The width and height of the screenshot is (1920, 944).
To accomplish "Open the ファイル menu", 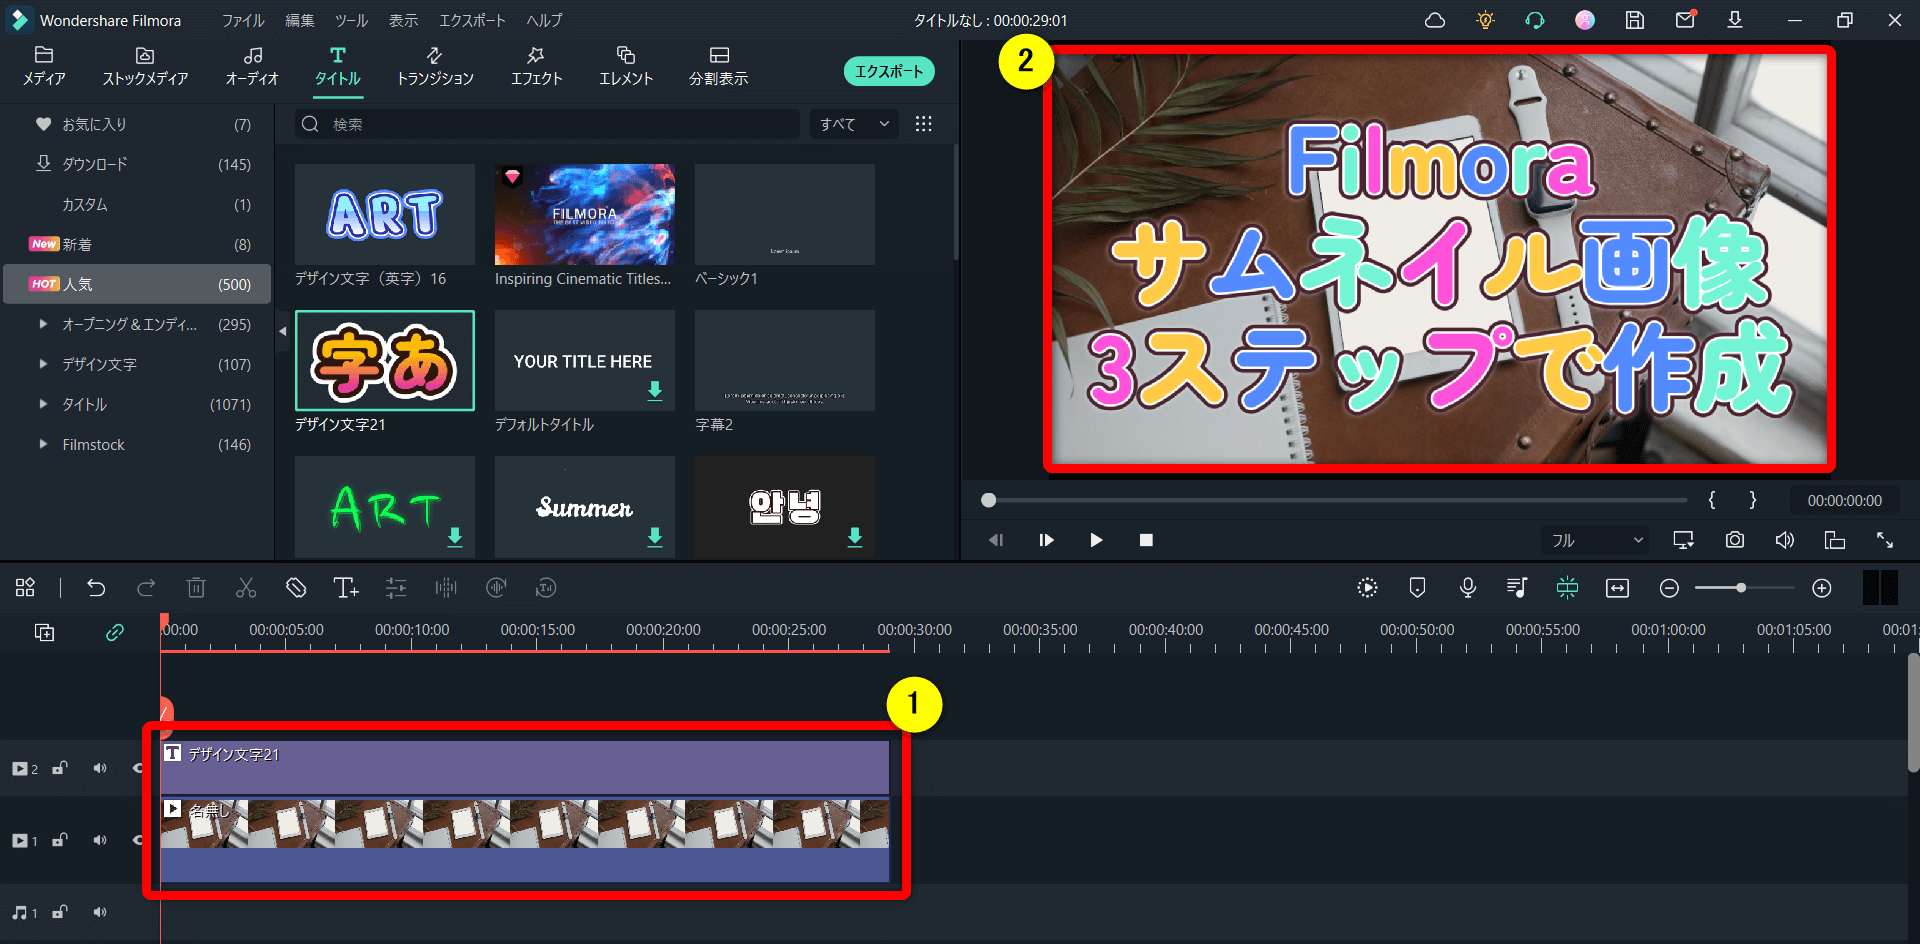I will 243,20.
